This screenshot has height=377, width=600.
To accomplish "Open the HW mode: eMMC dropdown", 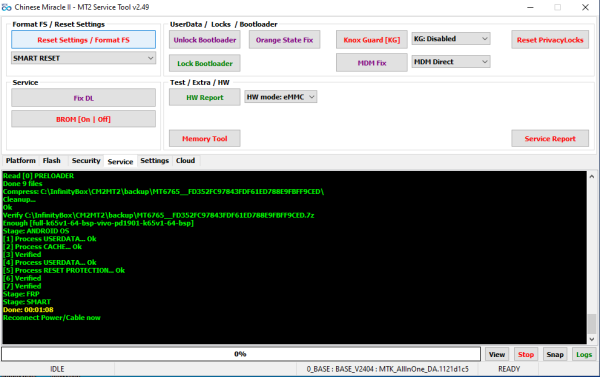I will 280,97.
